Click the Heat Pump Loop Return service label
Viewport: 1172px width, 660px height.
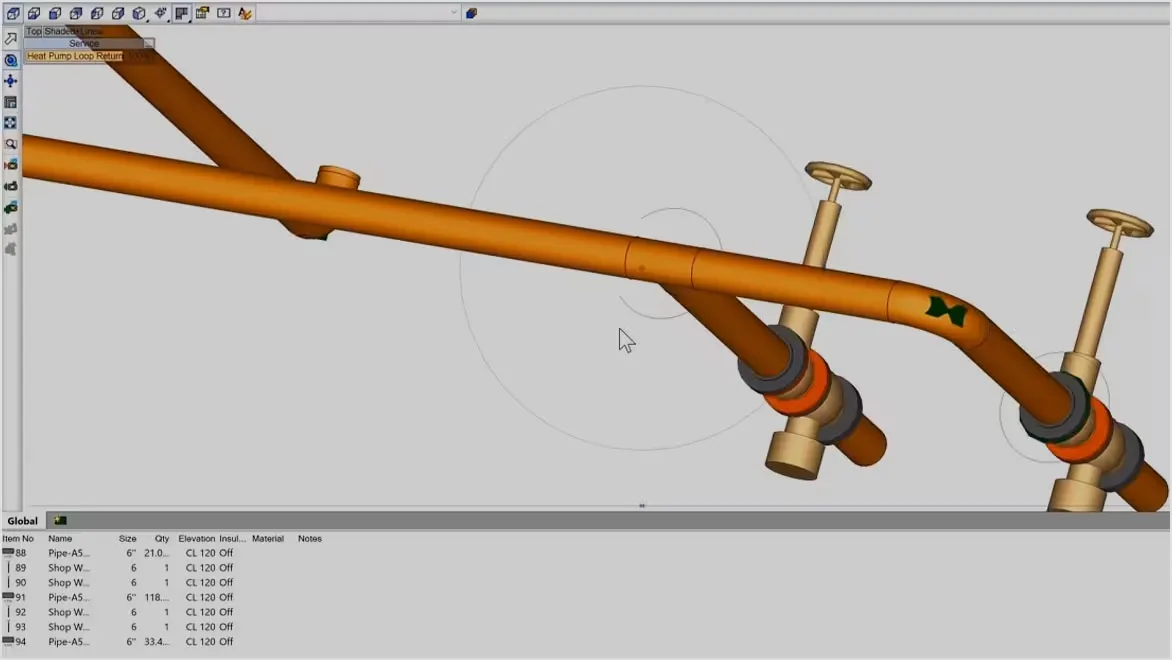point(74,57)
